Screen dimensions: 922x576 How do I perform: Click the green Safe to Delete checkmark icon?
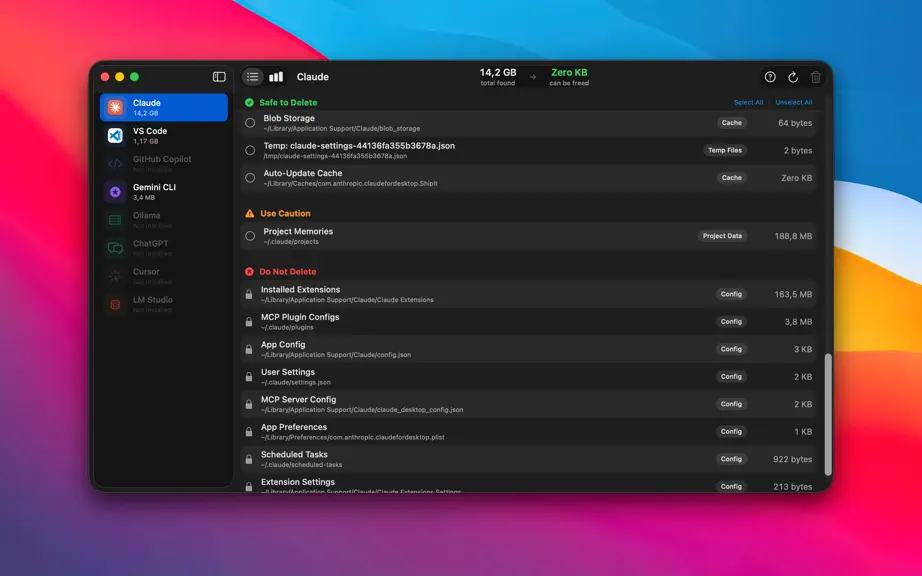249,102
